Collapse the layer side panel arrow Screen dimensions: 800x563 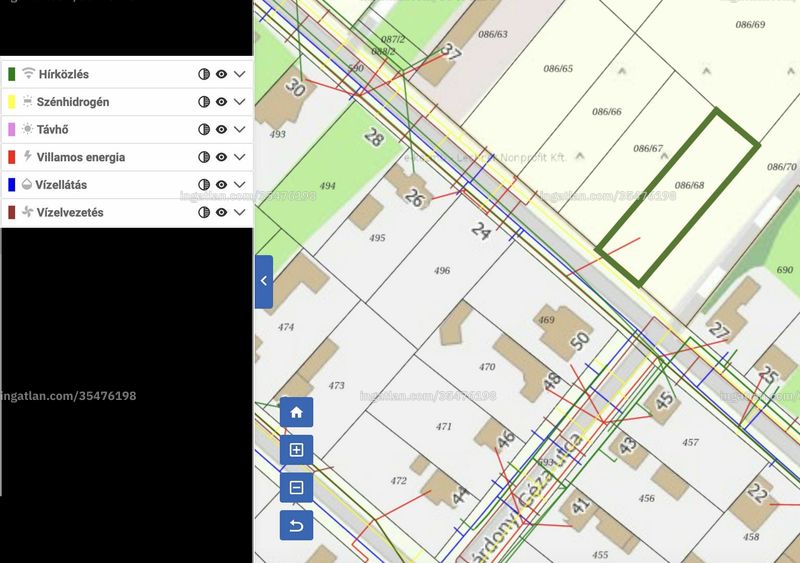click(x=264, y=281)
